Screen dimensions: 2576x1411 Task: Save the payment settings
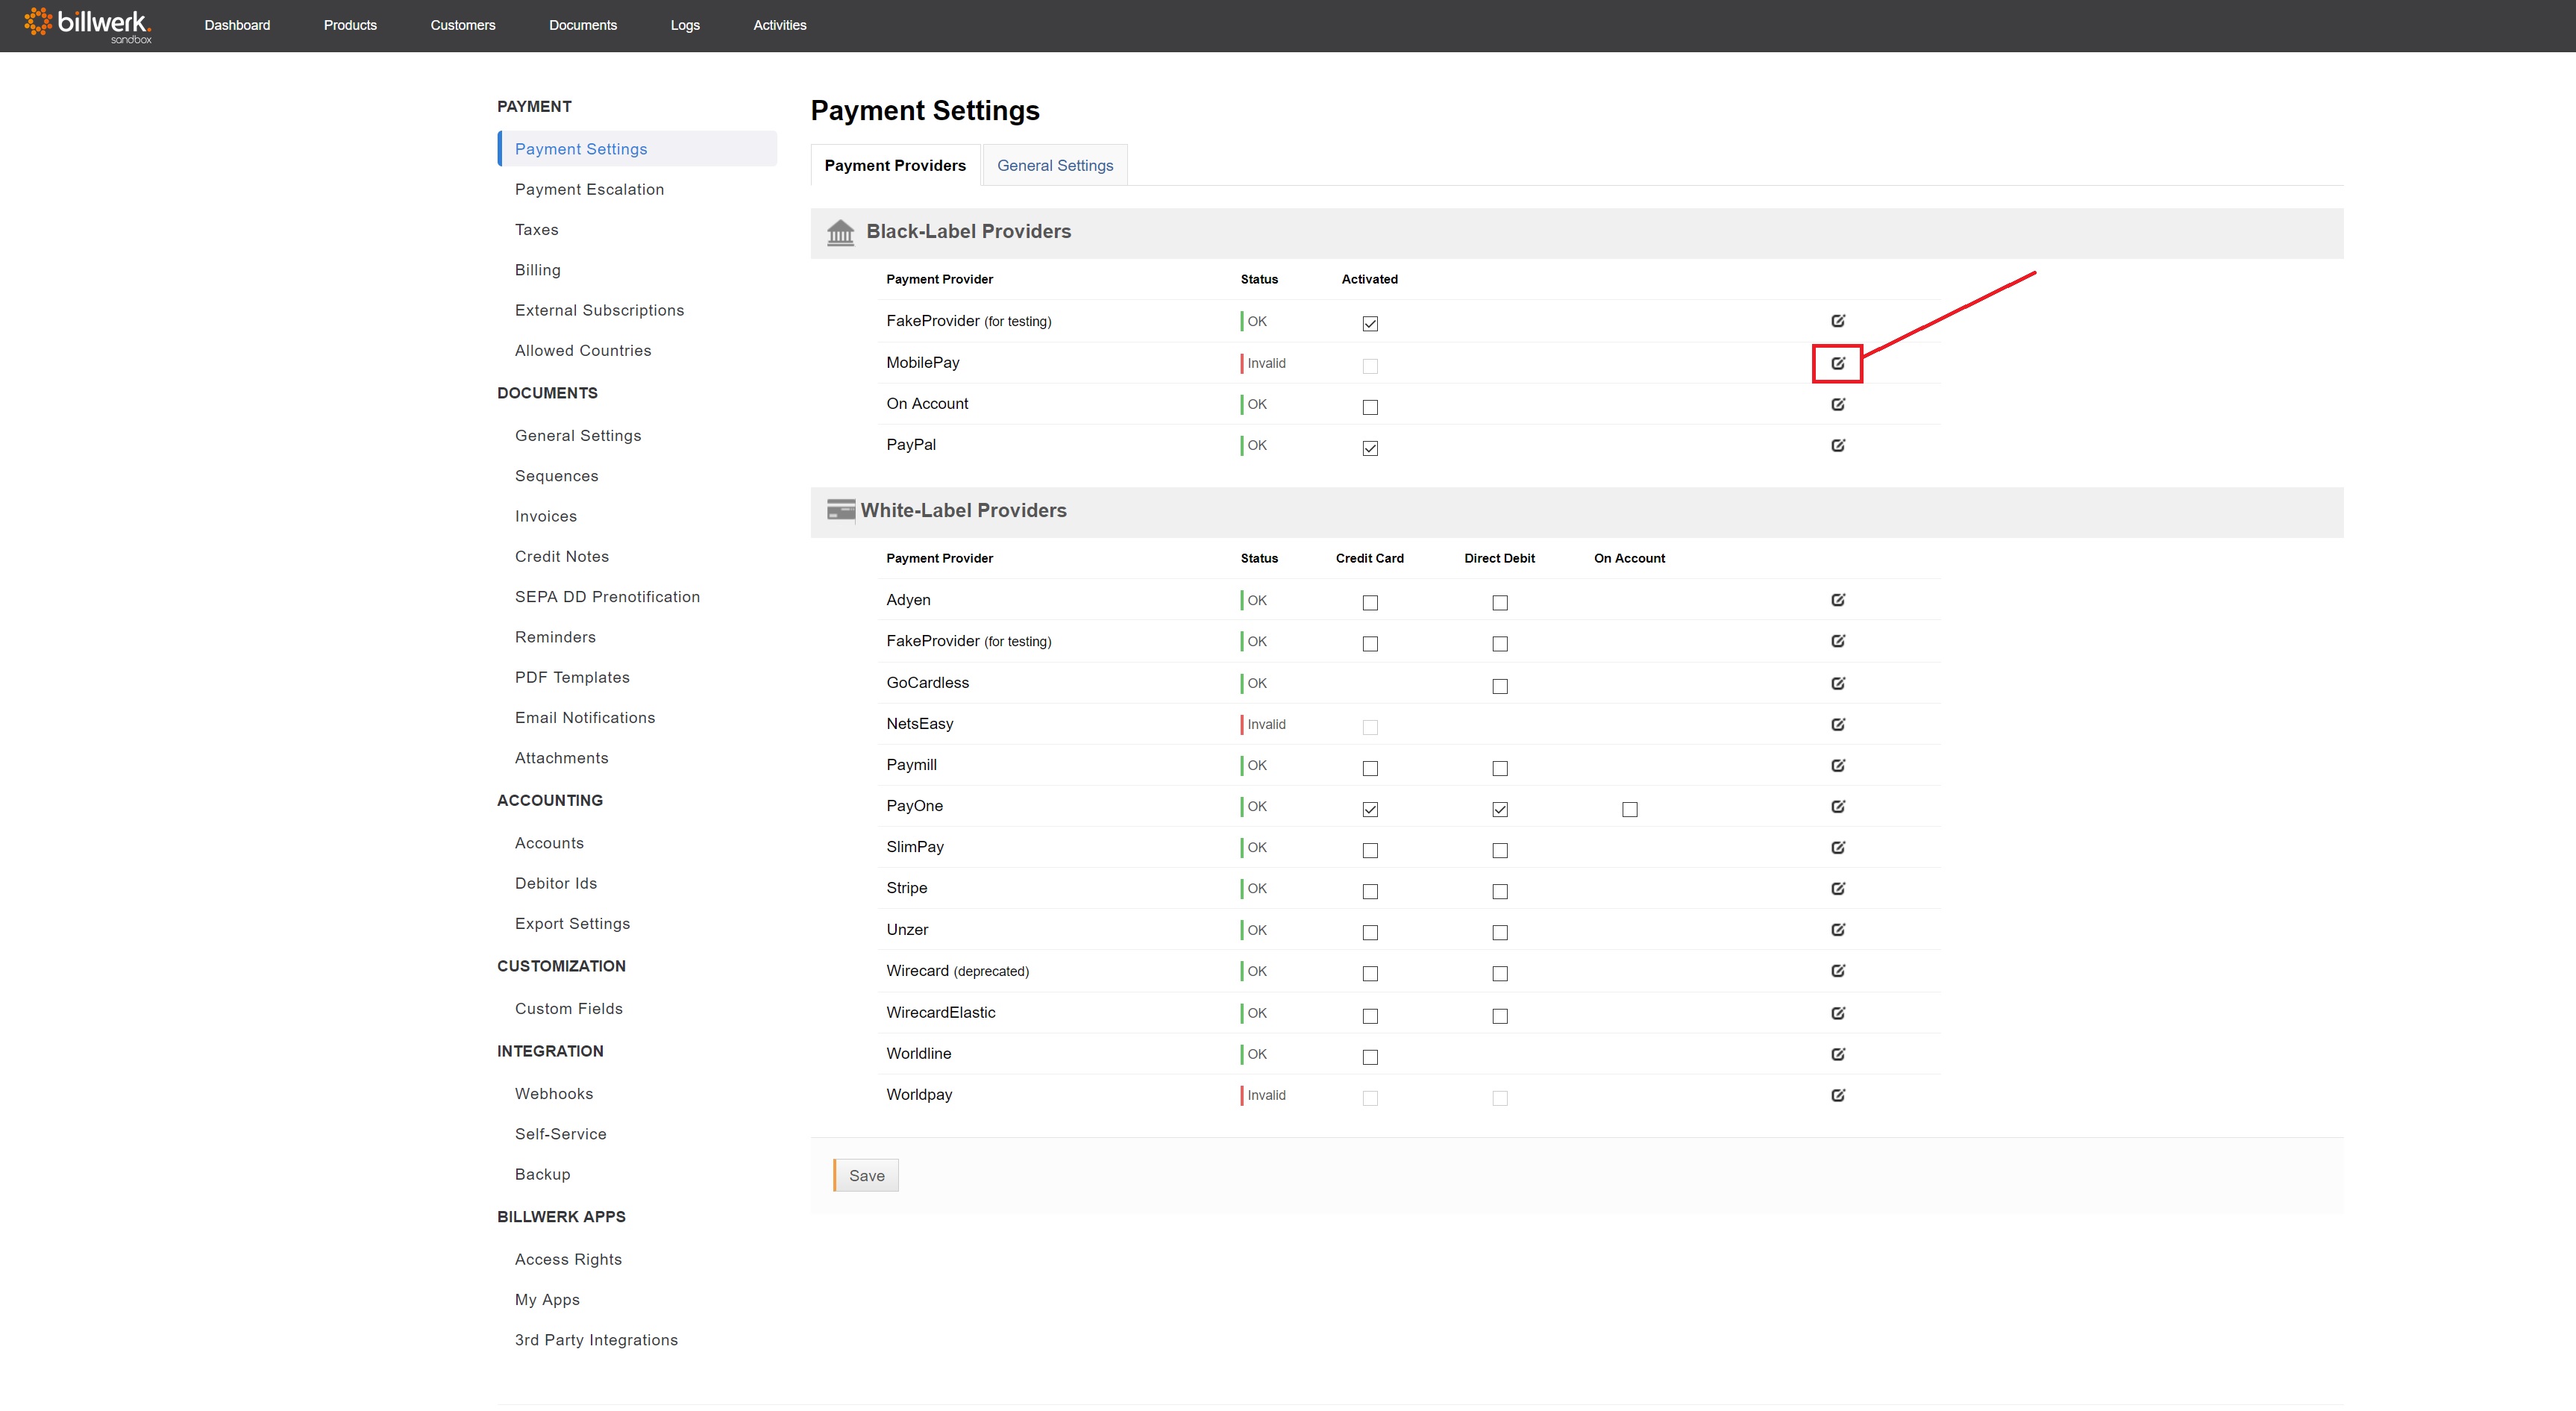(x=866, y=1175)
